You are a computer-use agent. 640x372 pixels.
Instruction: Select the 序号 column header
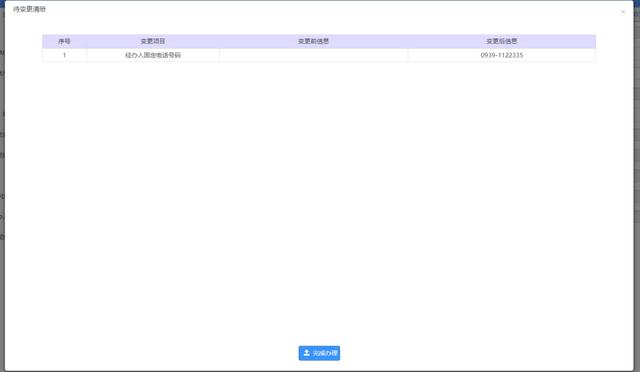coord(64,41)
